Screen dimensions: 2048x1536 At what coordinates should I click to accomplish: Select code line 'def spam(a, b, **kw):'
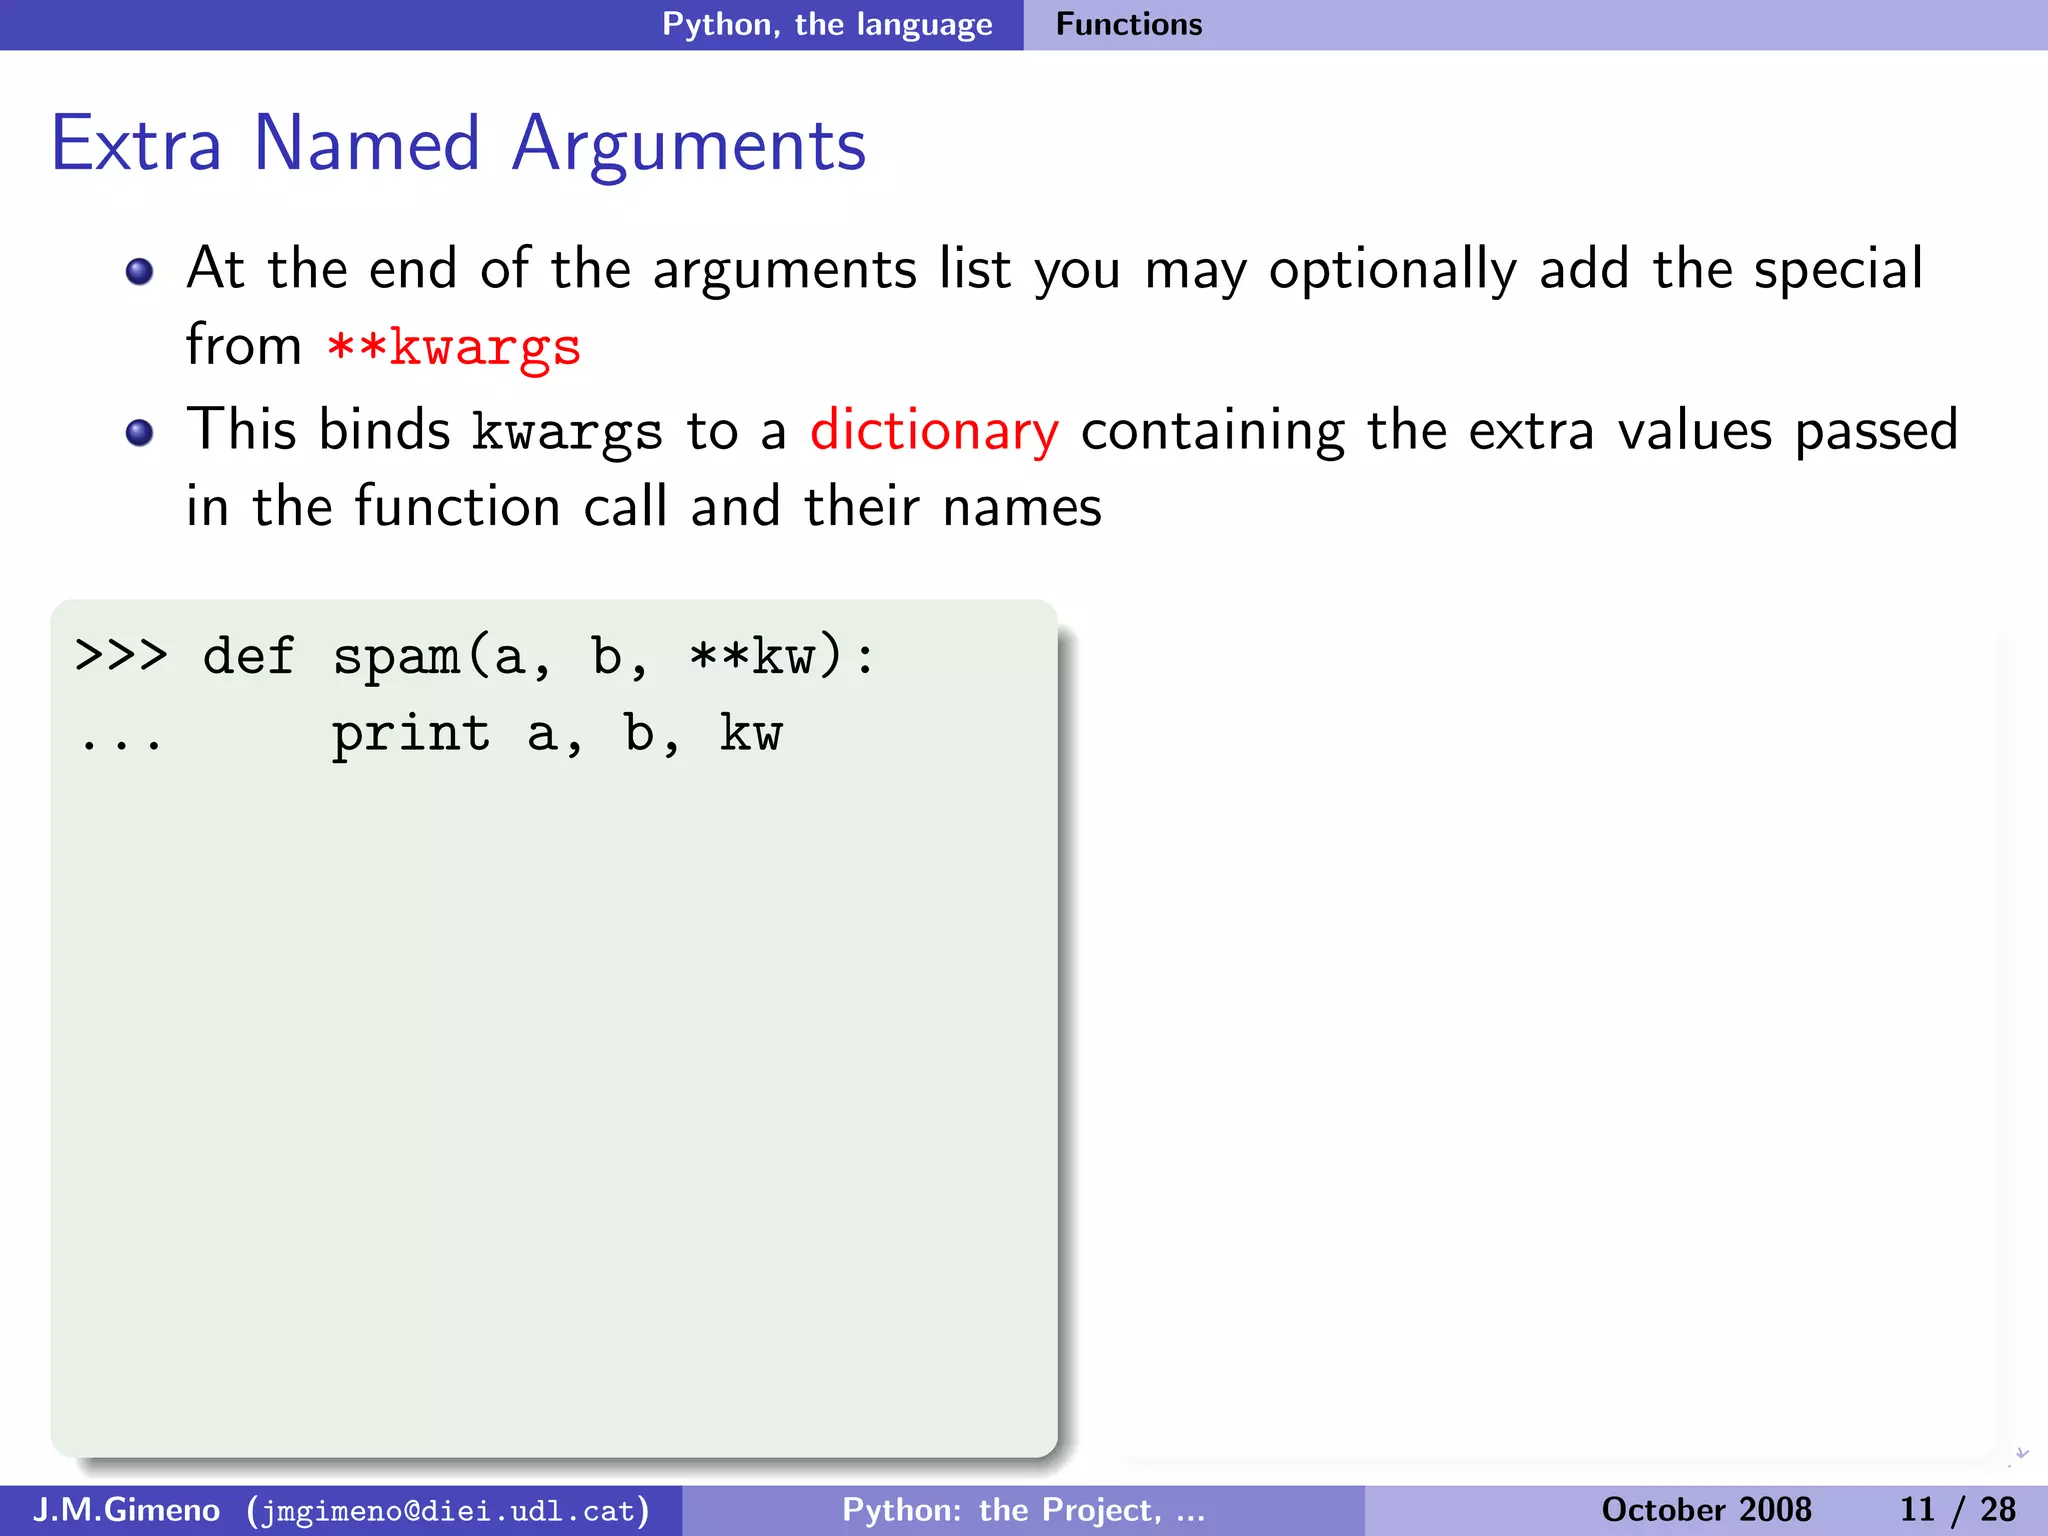539,658
